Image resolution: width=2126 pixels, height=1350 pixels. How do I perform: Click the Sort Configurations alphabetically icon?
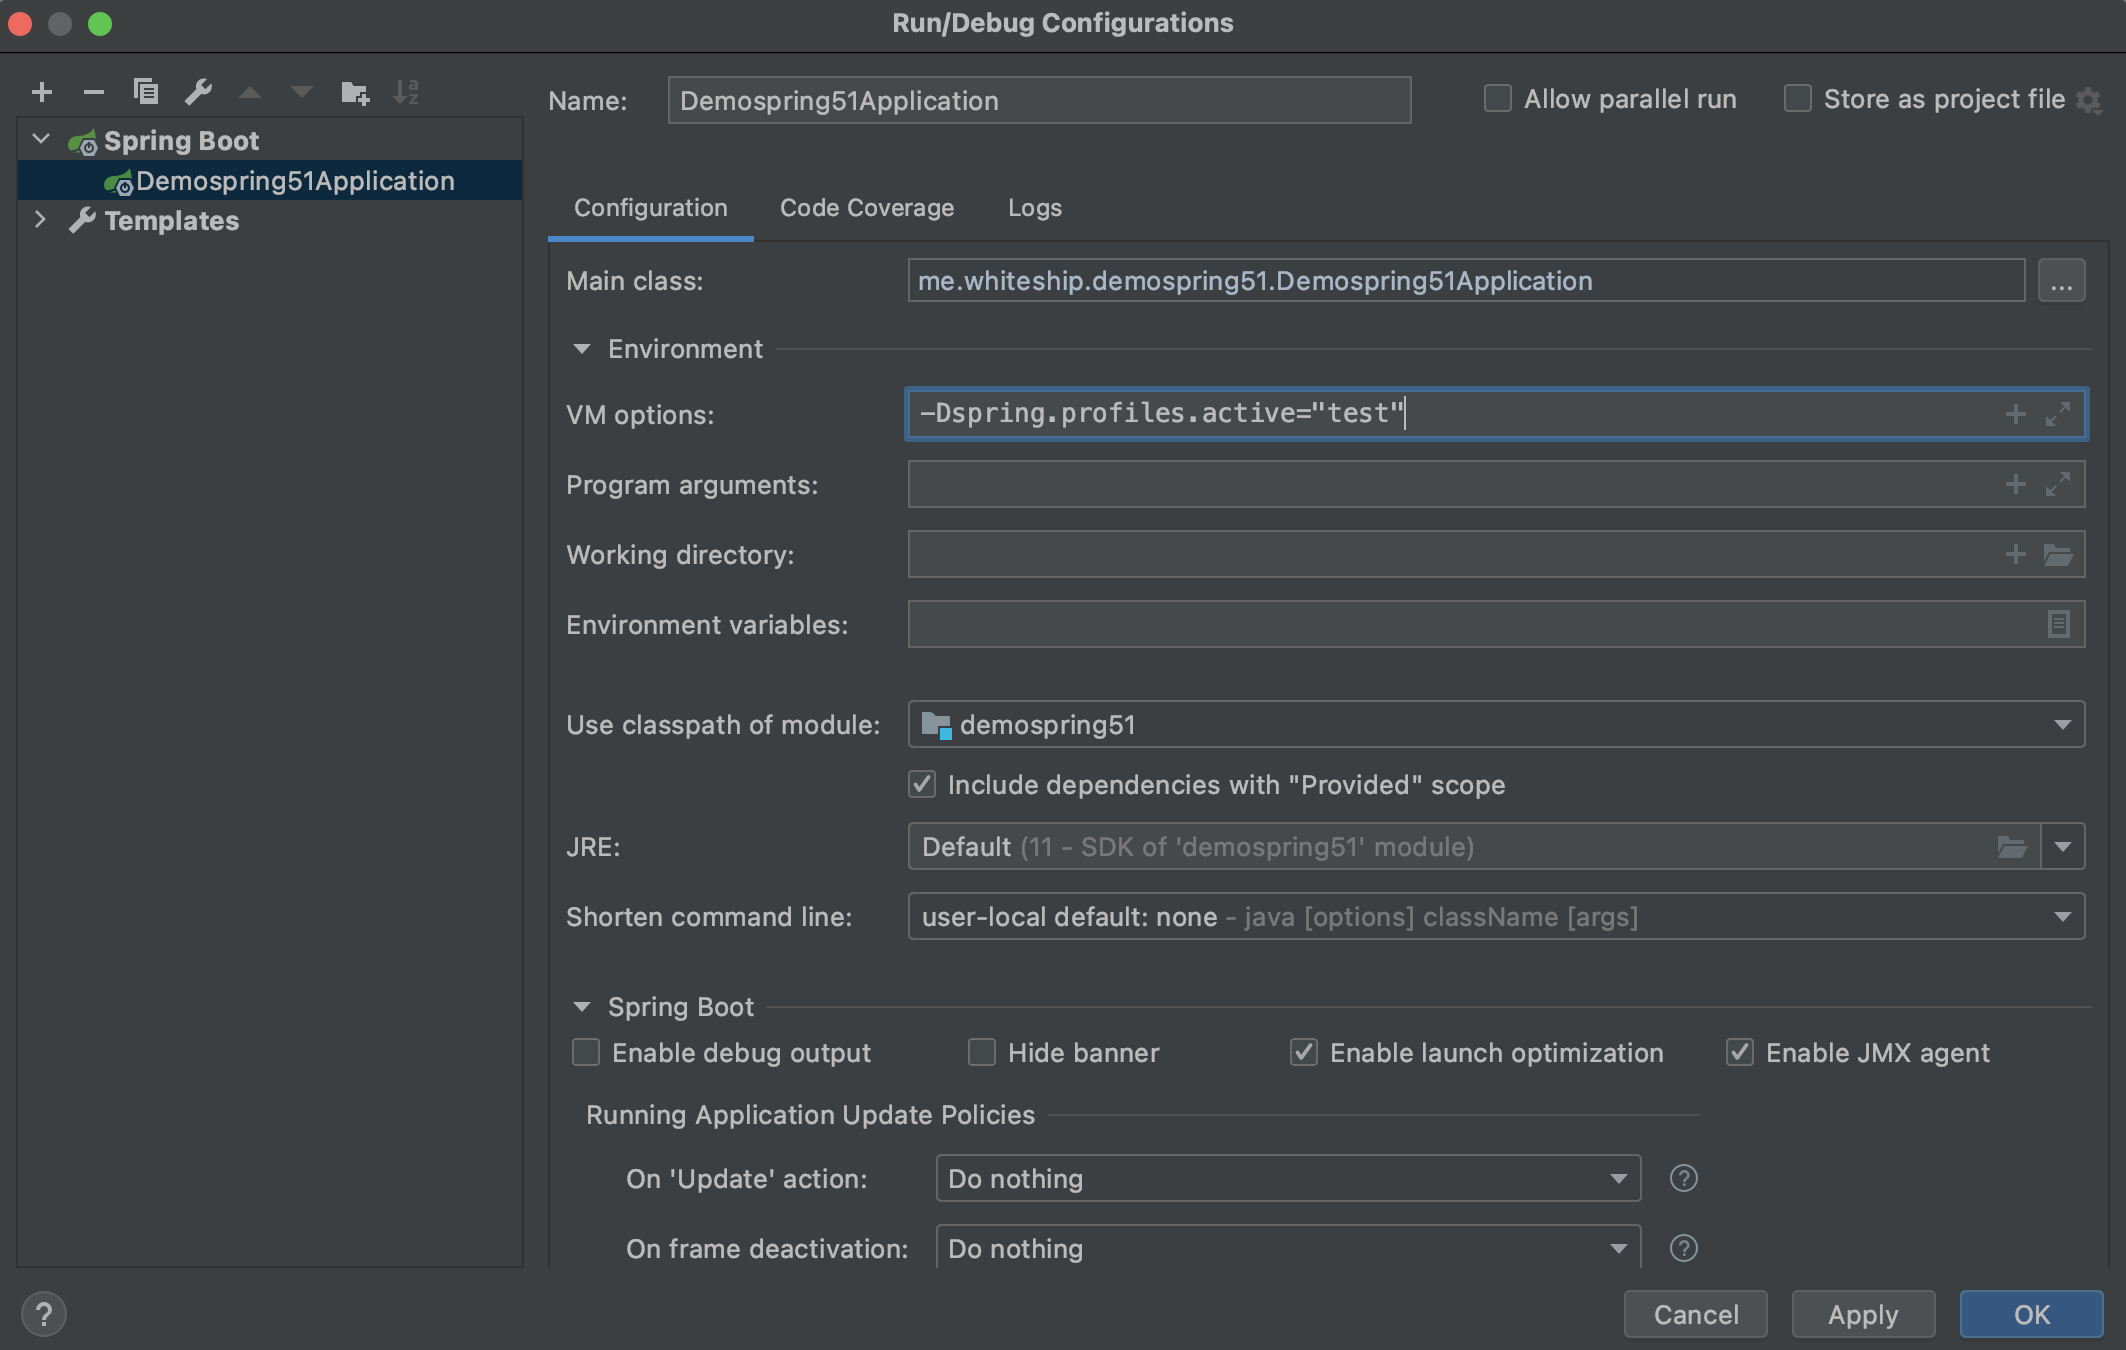click(406, 93)
